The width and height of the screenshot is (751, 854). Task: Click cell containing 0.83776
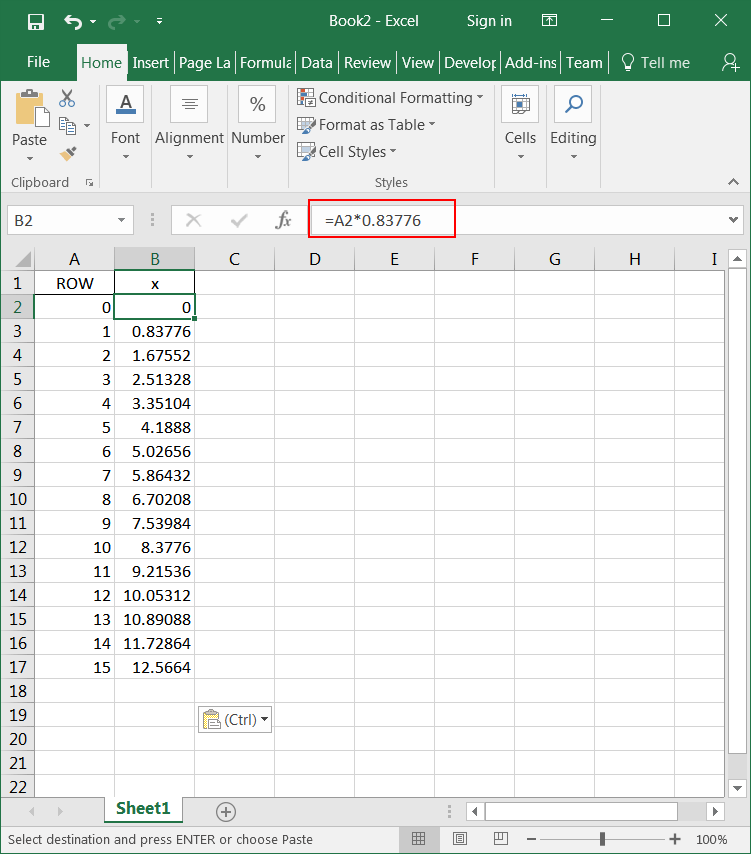[155, 332]
